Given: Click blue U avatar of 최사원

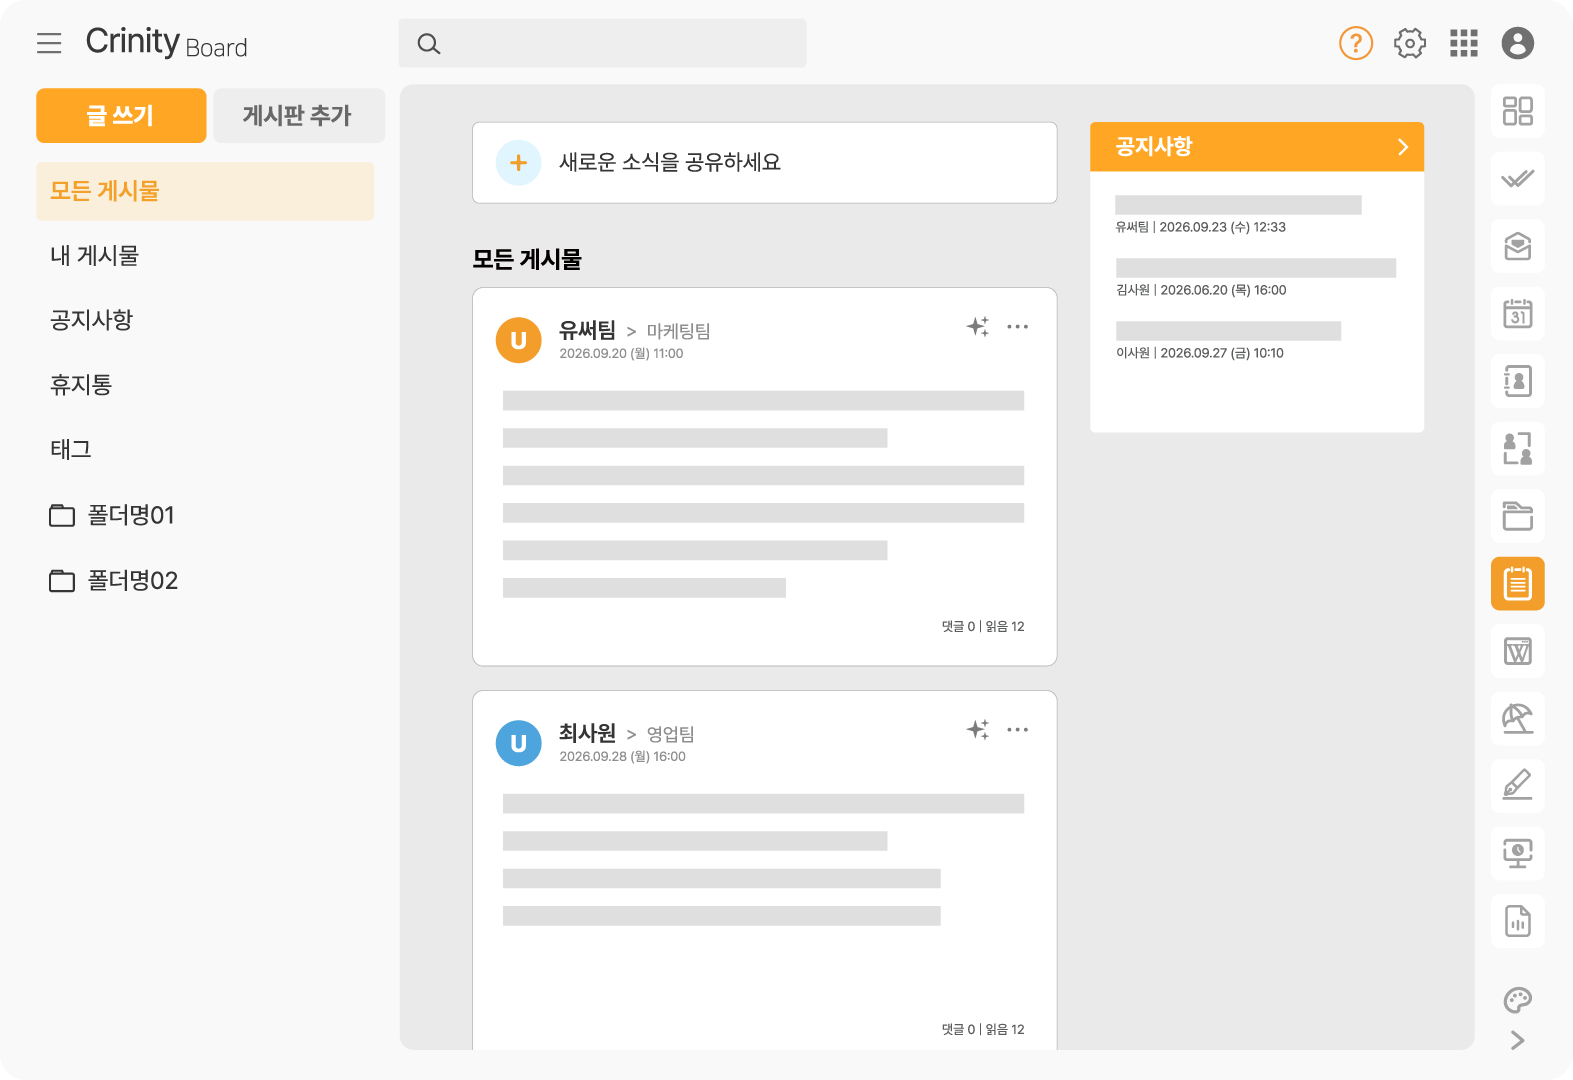Looking at the screenshot, I should point(519,744).
